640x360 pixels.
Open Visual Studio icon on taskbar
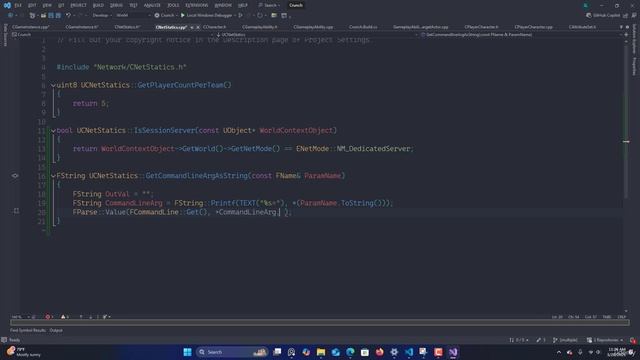[x=453, y=352]
